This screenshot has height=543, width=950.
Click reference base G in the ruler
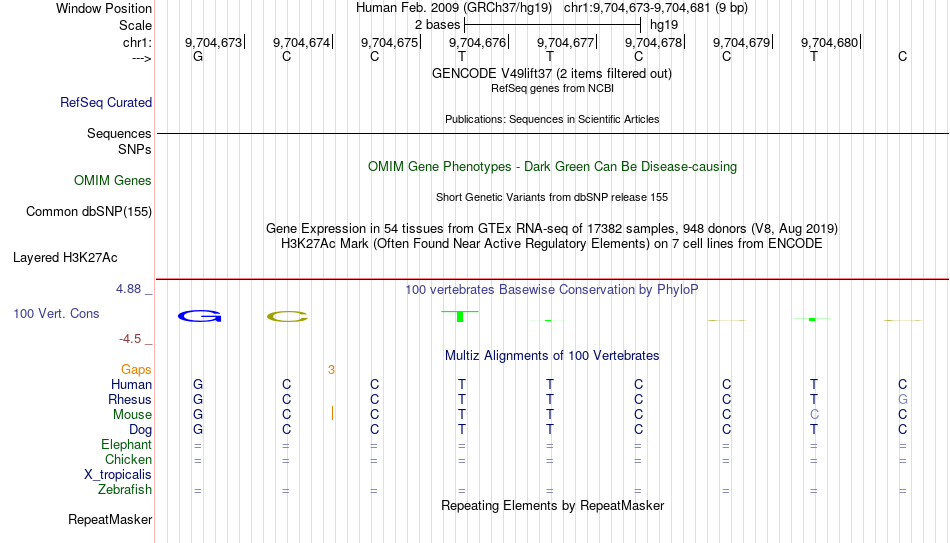pyautogui.click(x=198, y=56)
